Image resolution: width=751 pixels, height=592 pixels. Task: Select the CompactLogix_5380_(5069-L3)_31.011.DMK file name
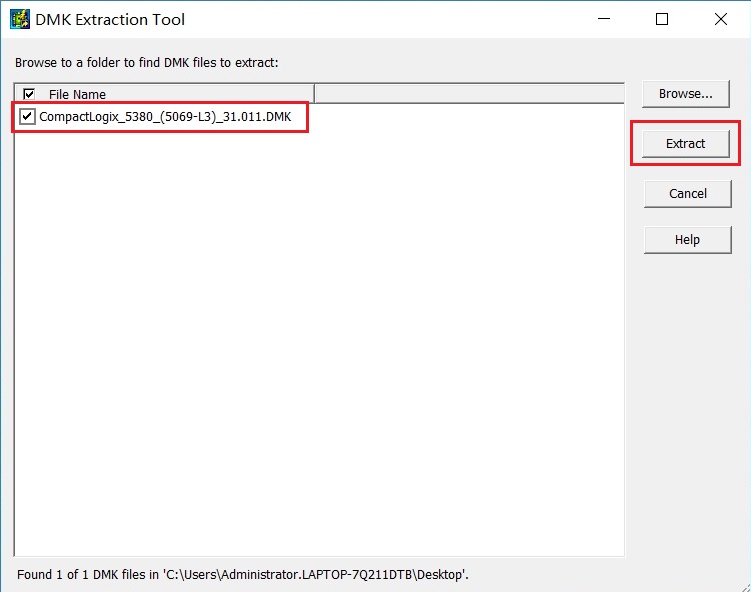click(x=165, y=117)
